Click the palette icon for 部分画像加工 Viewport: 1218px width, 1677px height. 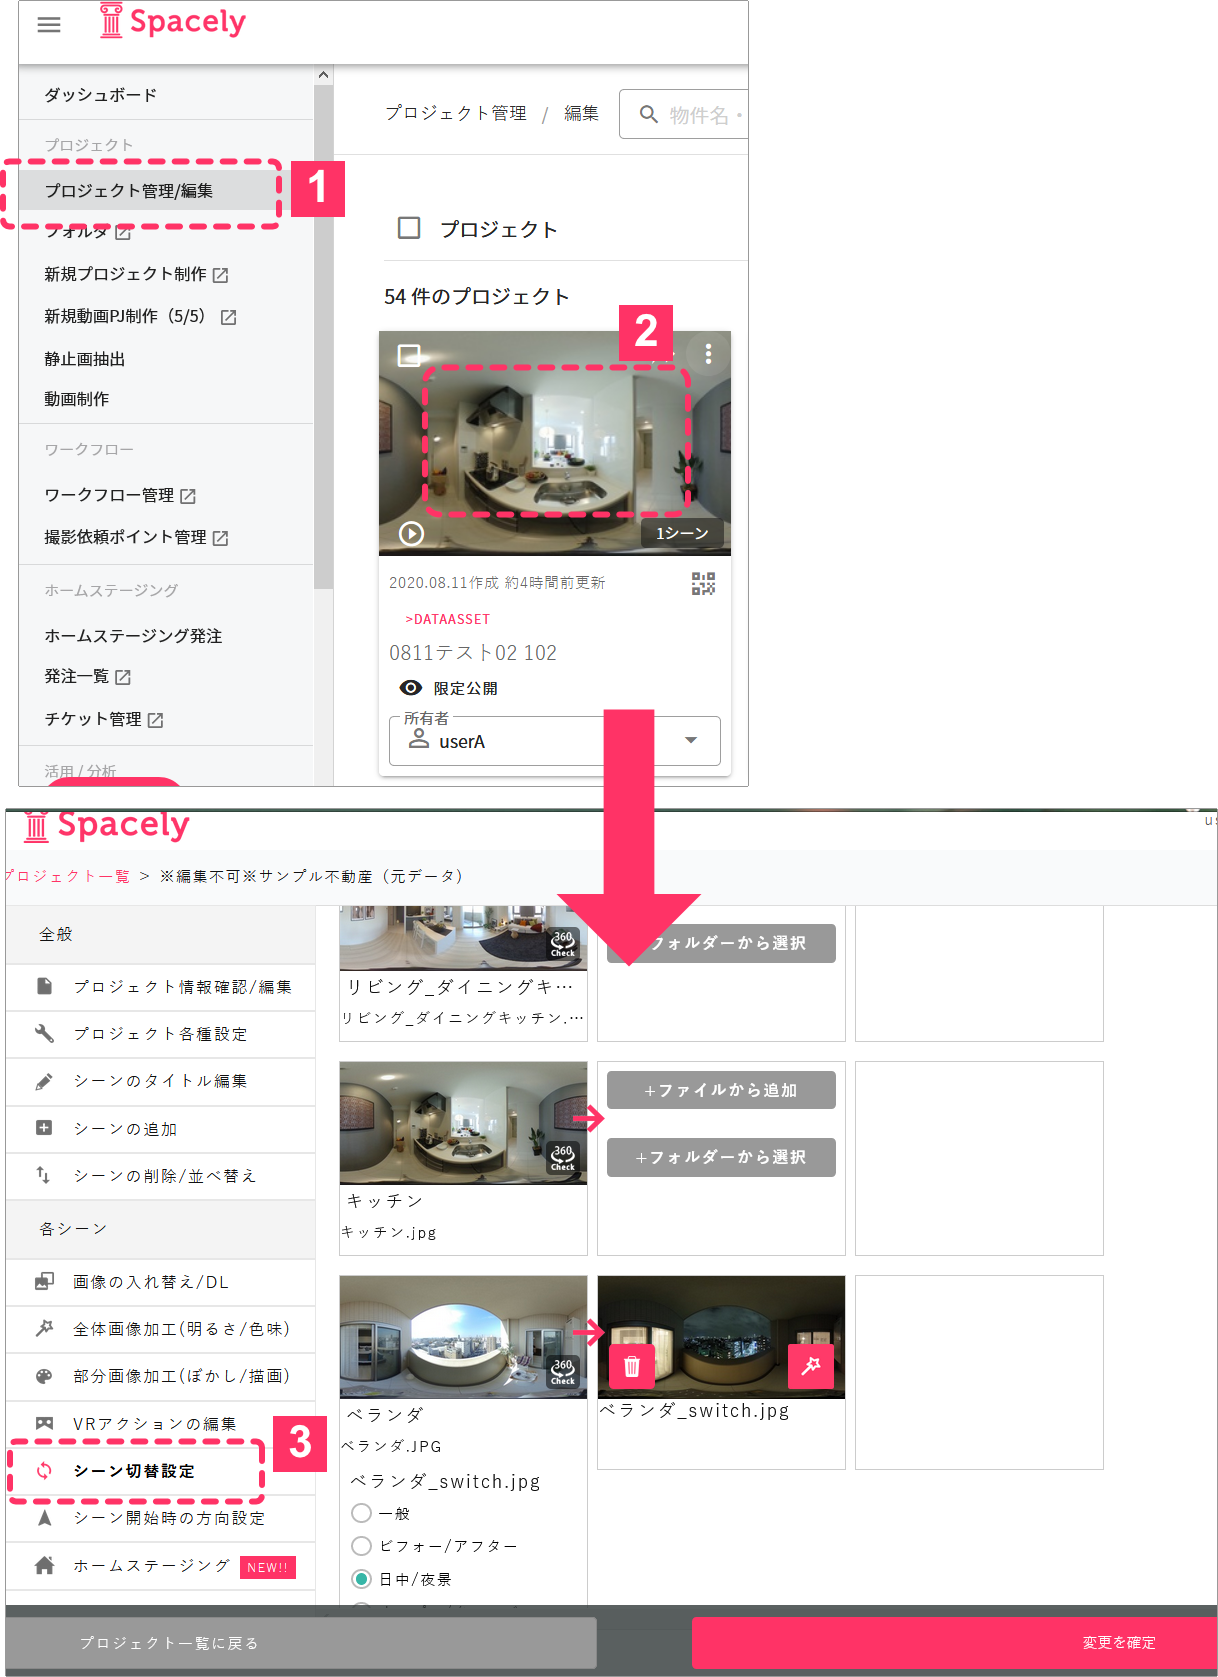point(44,1376)
